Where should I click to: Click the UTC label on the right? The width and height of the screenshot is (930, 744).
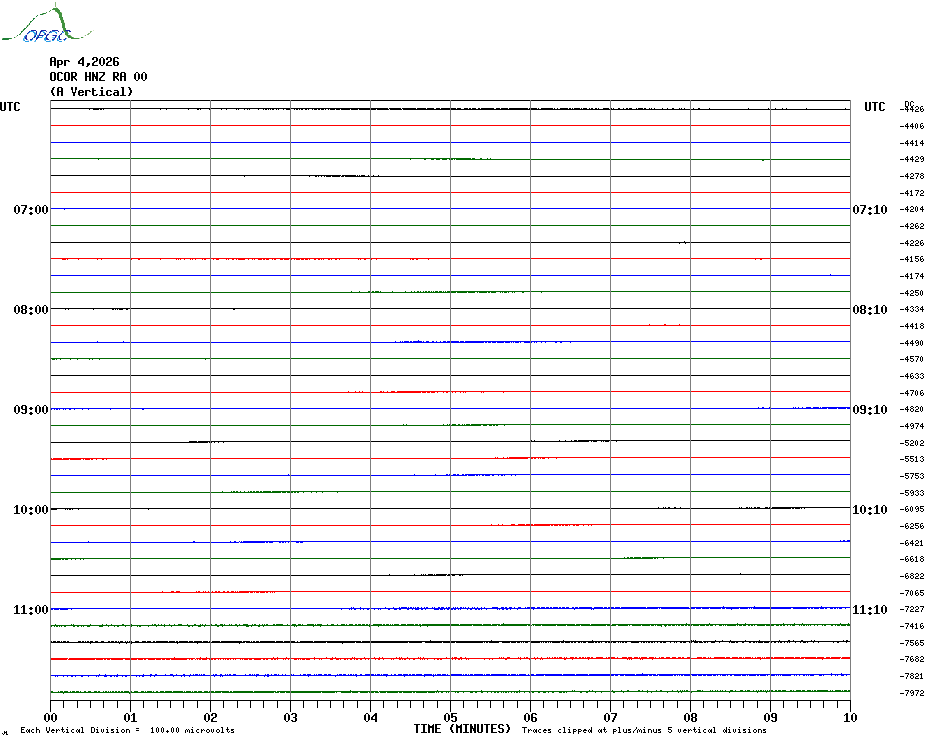pos(874,107)
